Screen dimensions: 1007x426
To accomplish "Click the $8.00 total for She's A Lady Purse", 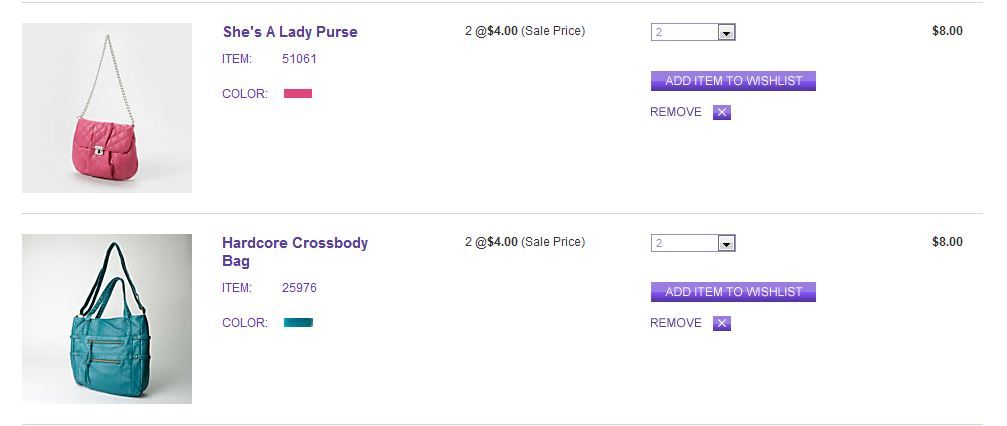I will click(947, 31).
